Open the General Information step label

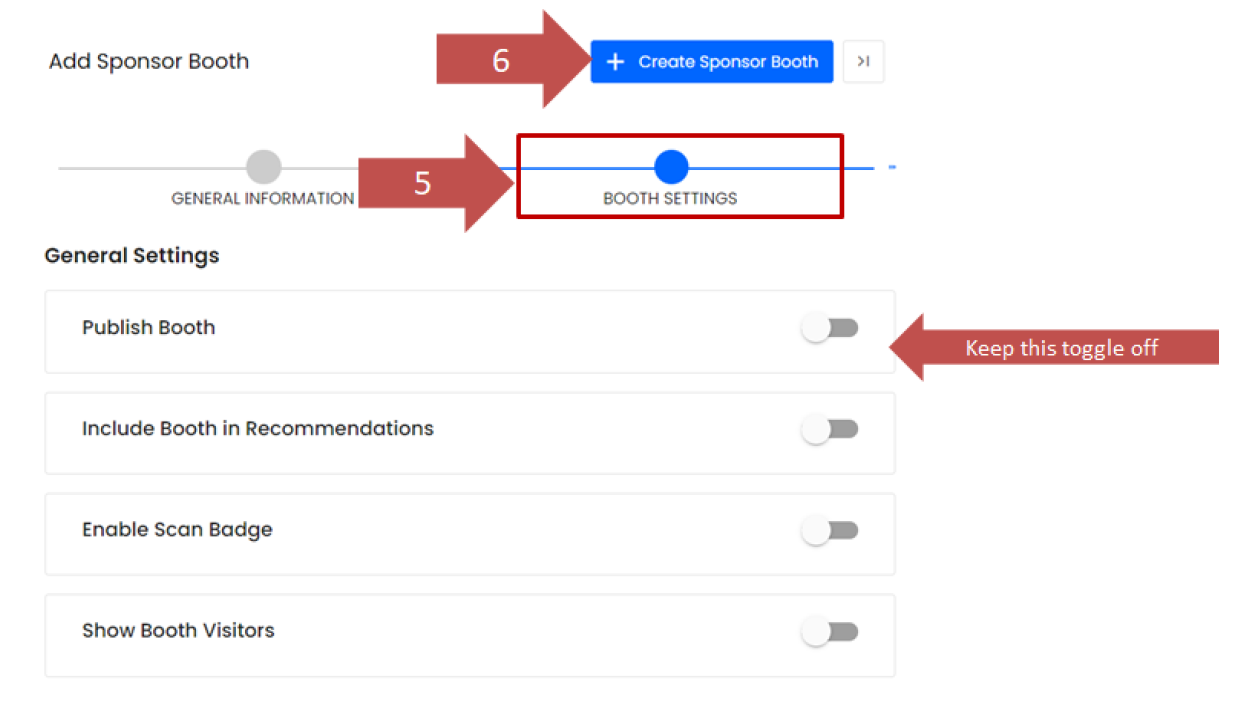262,198
